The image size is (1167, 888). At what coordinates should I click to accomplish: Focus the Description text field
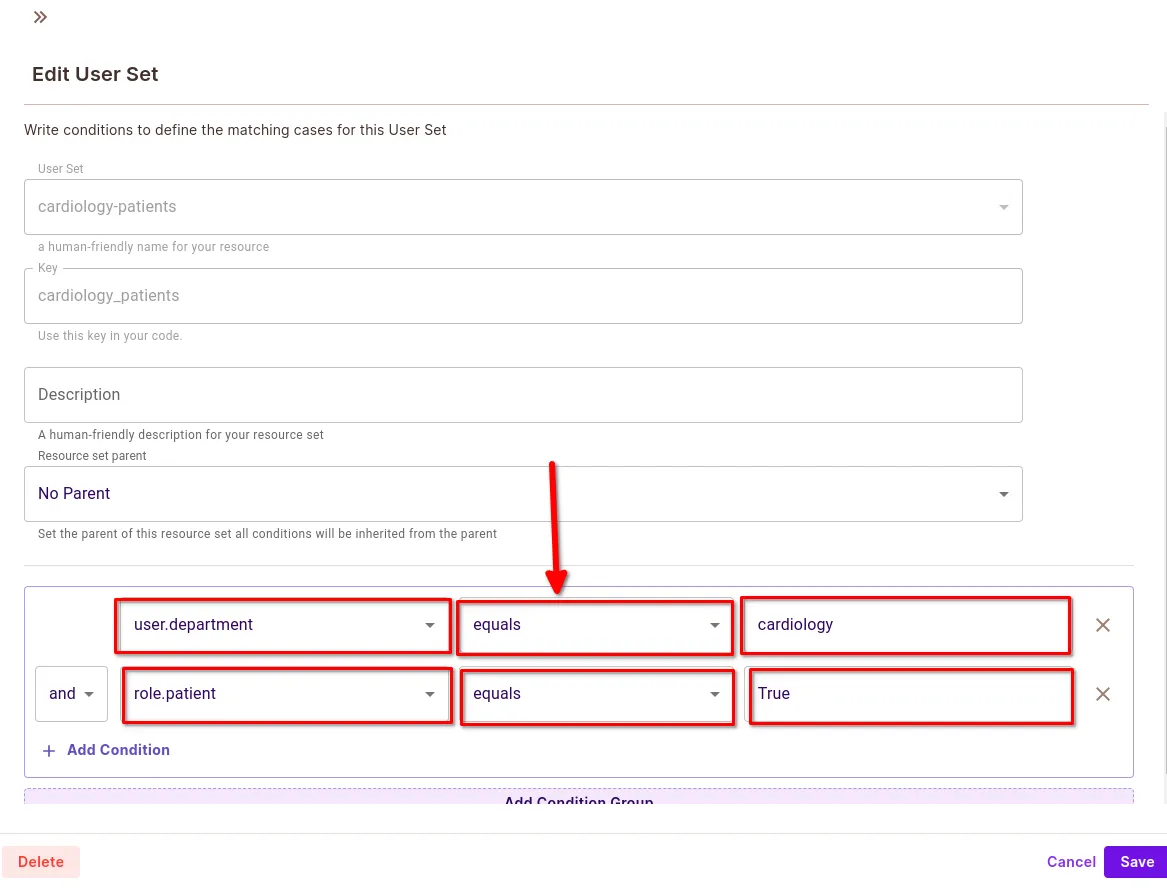coord(523,395)
